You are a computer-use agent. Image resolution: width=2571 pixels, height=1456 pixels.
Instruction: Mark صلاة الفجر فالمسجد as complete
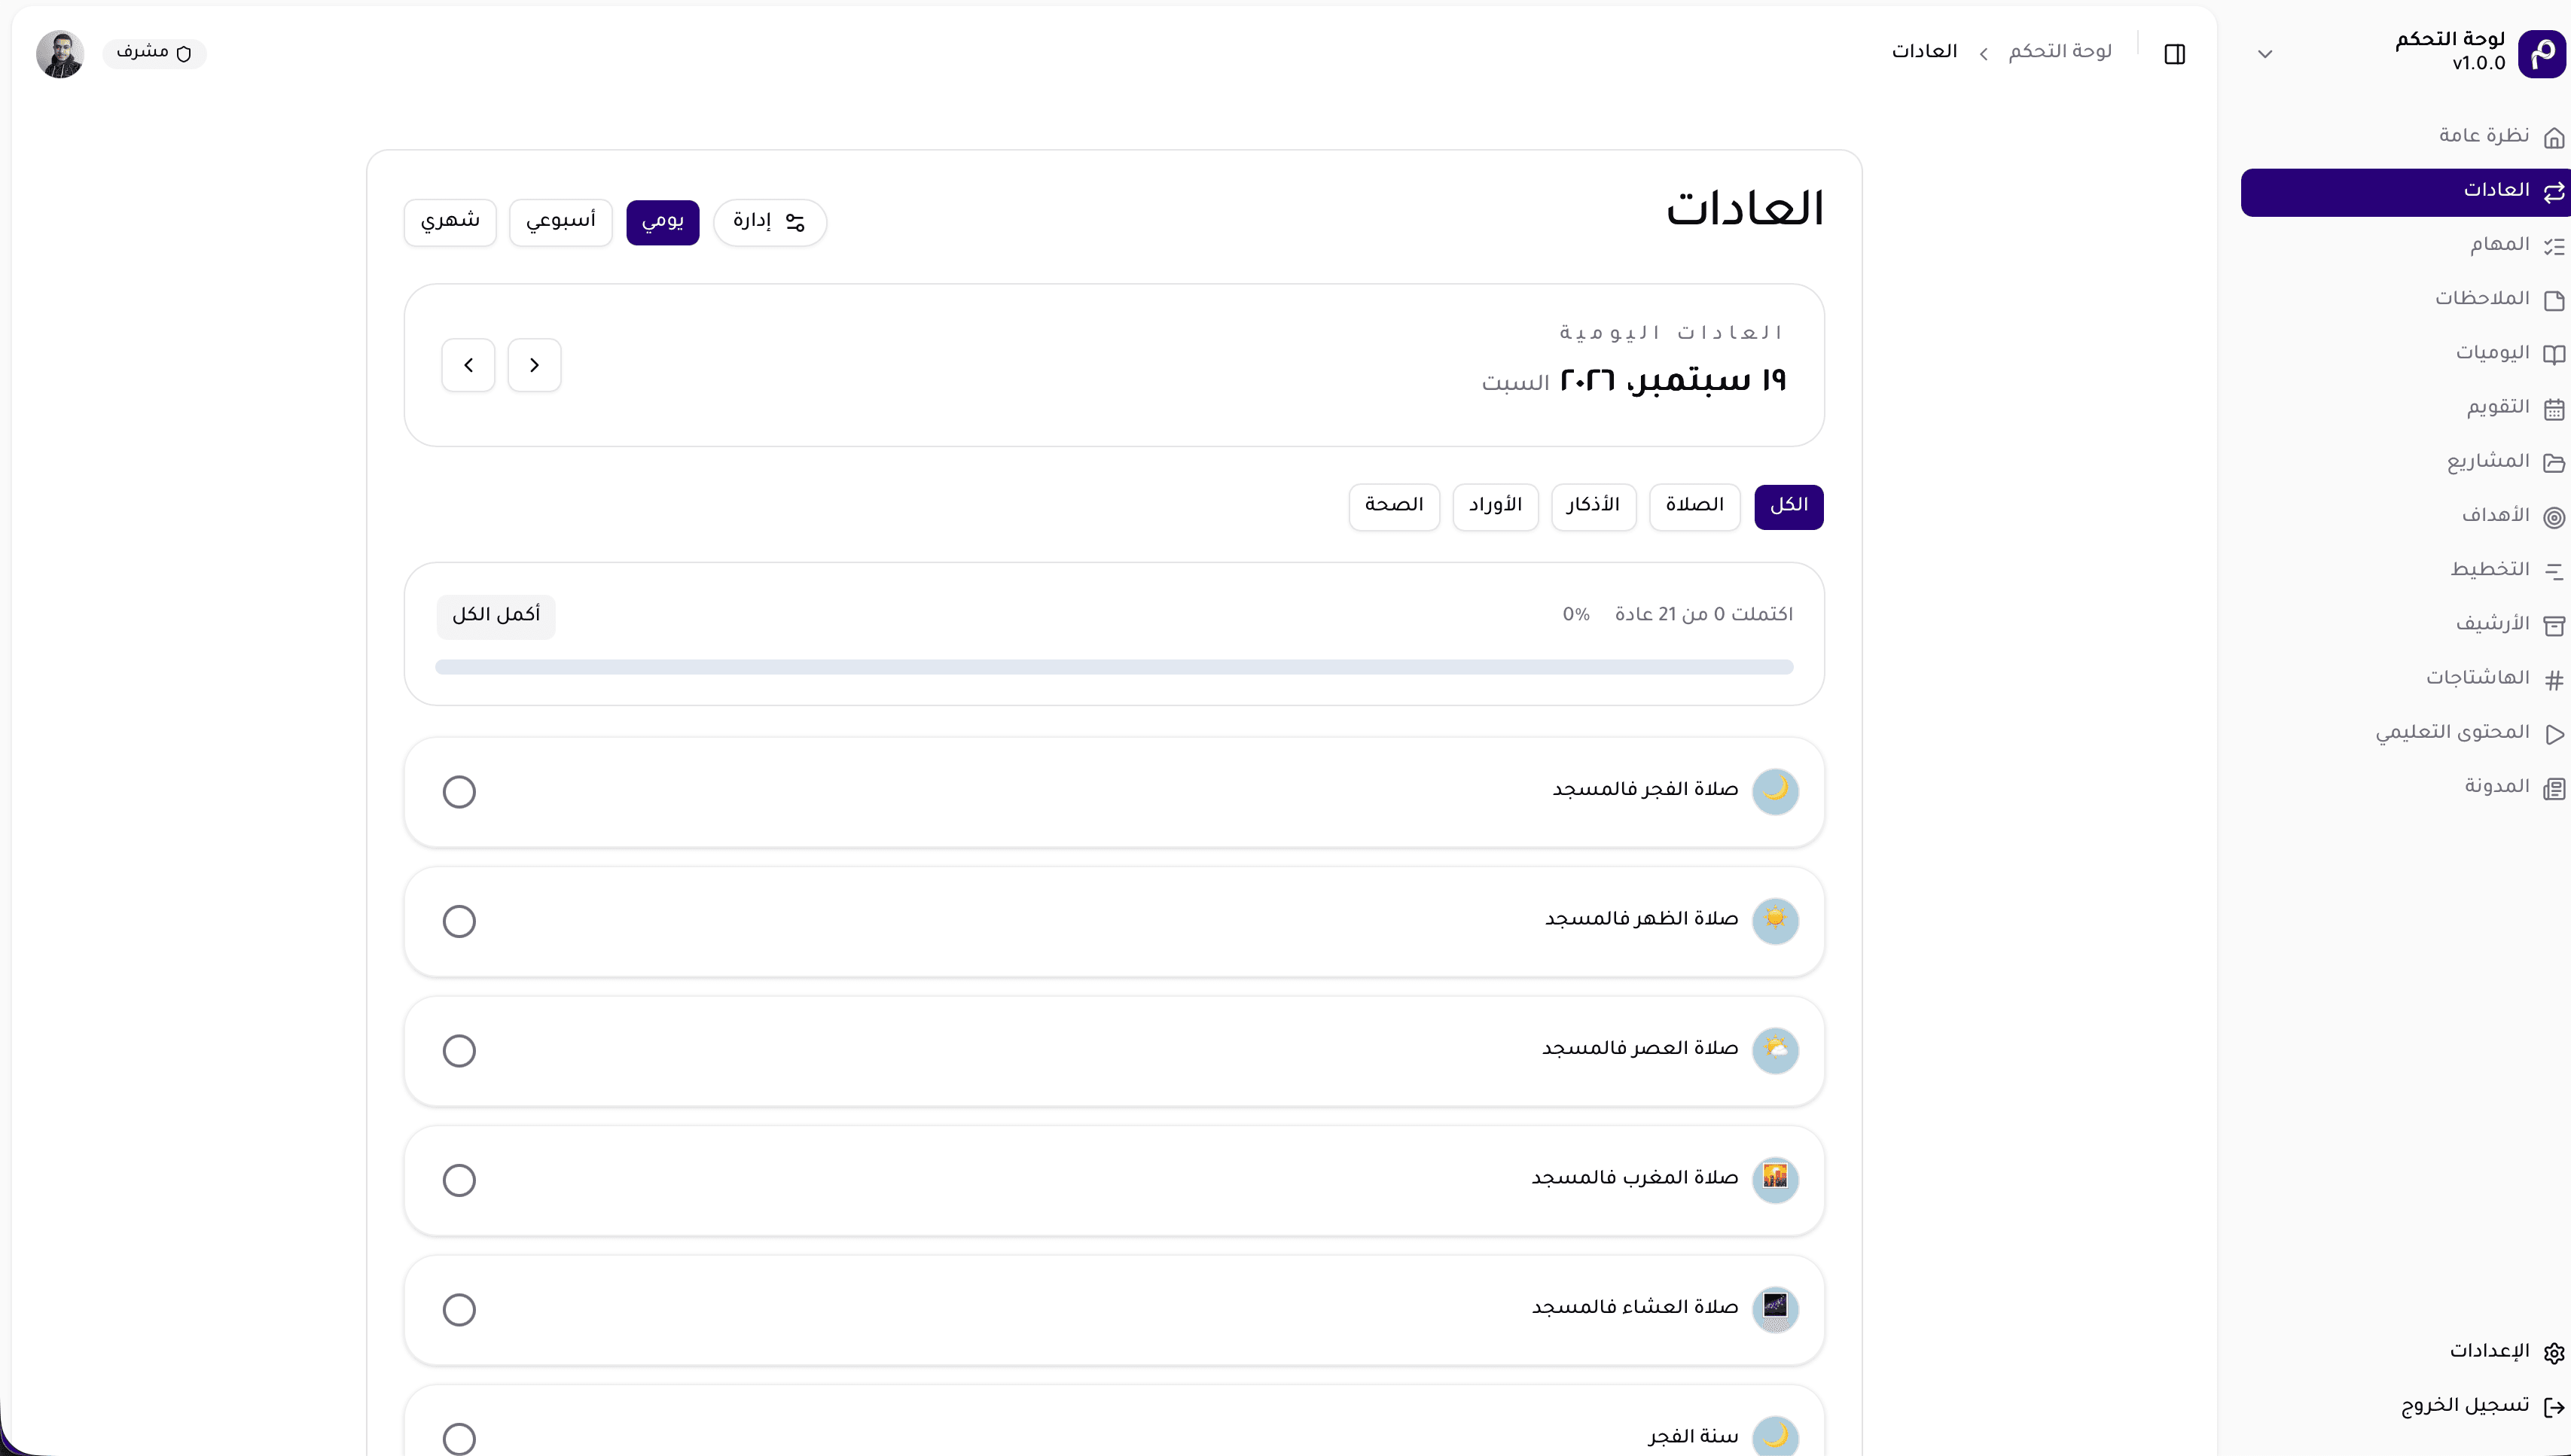459,792
